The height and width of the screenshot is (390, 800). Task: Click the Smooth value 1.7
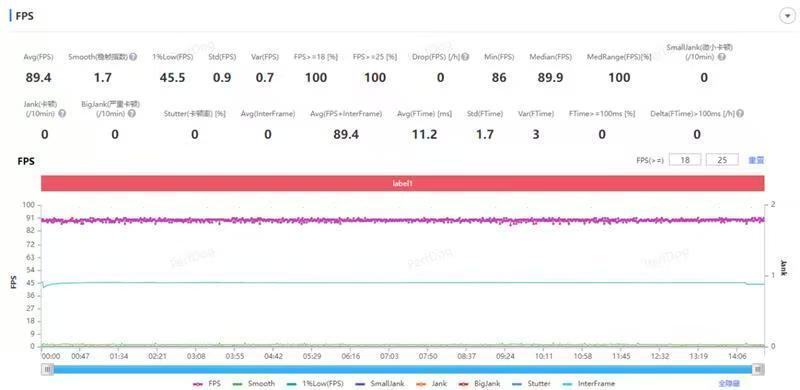click(x=102, y=78)
